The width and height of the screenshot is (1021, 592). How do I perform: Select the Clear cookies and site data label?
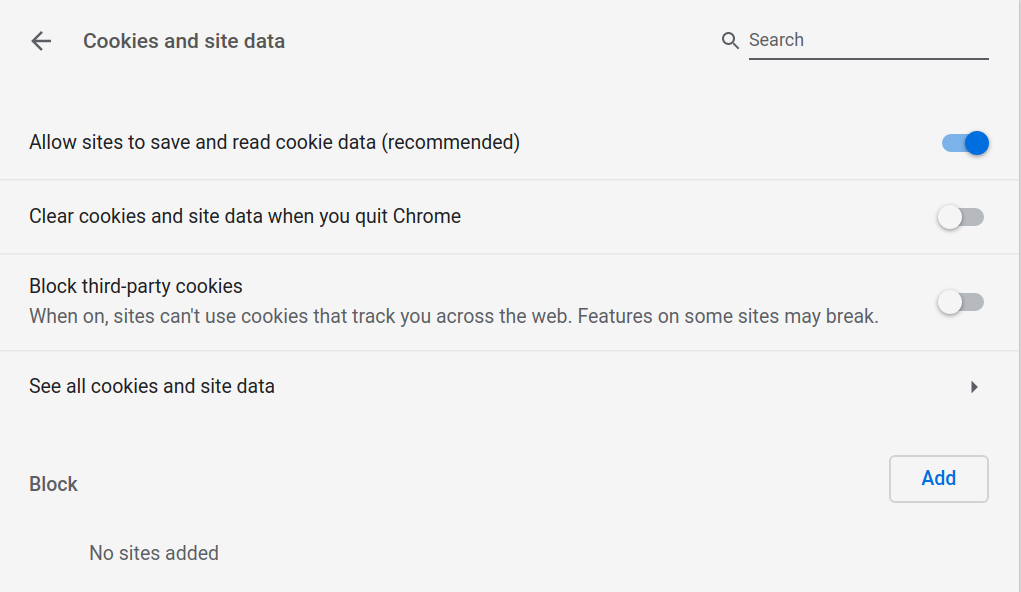245,216
